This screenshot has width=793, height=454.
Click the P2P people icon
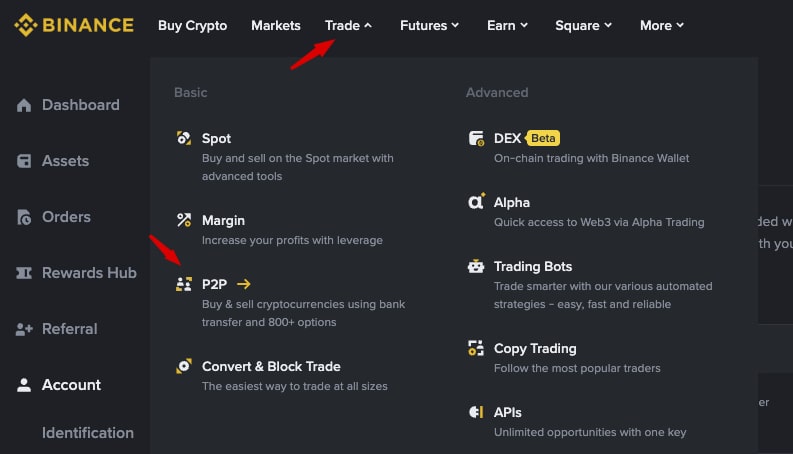click(184, 284)
